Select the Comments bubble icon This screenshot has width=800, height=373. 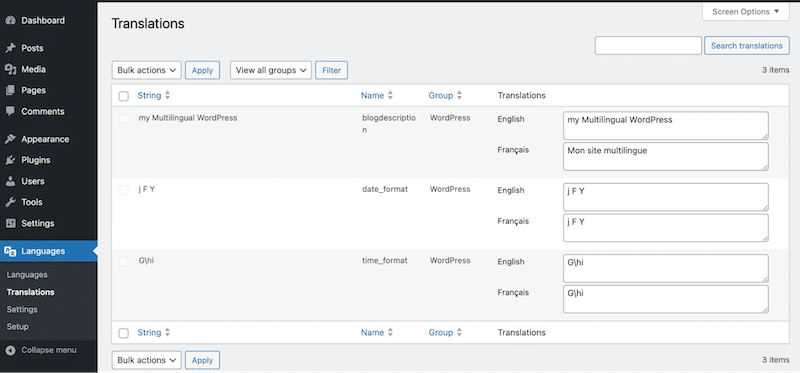10,111
